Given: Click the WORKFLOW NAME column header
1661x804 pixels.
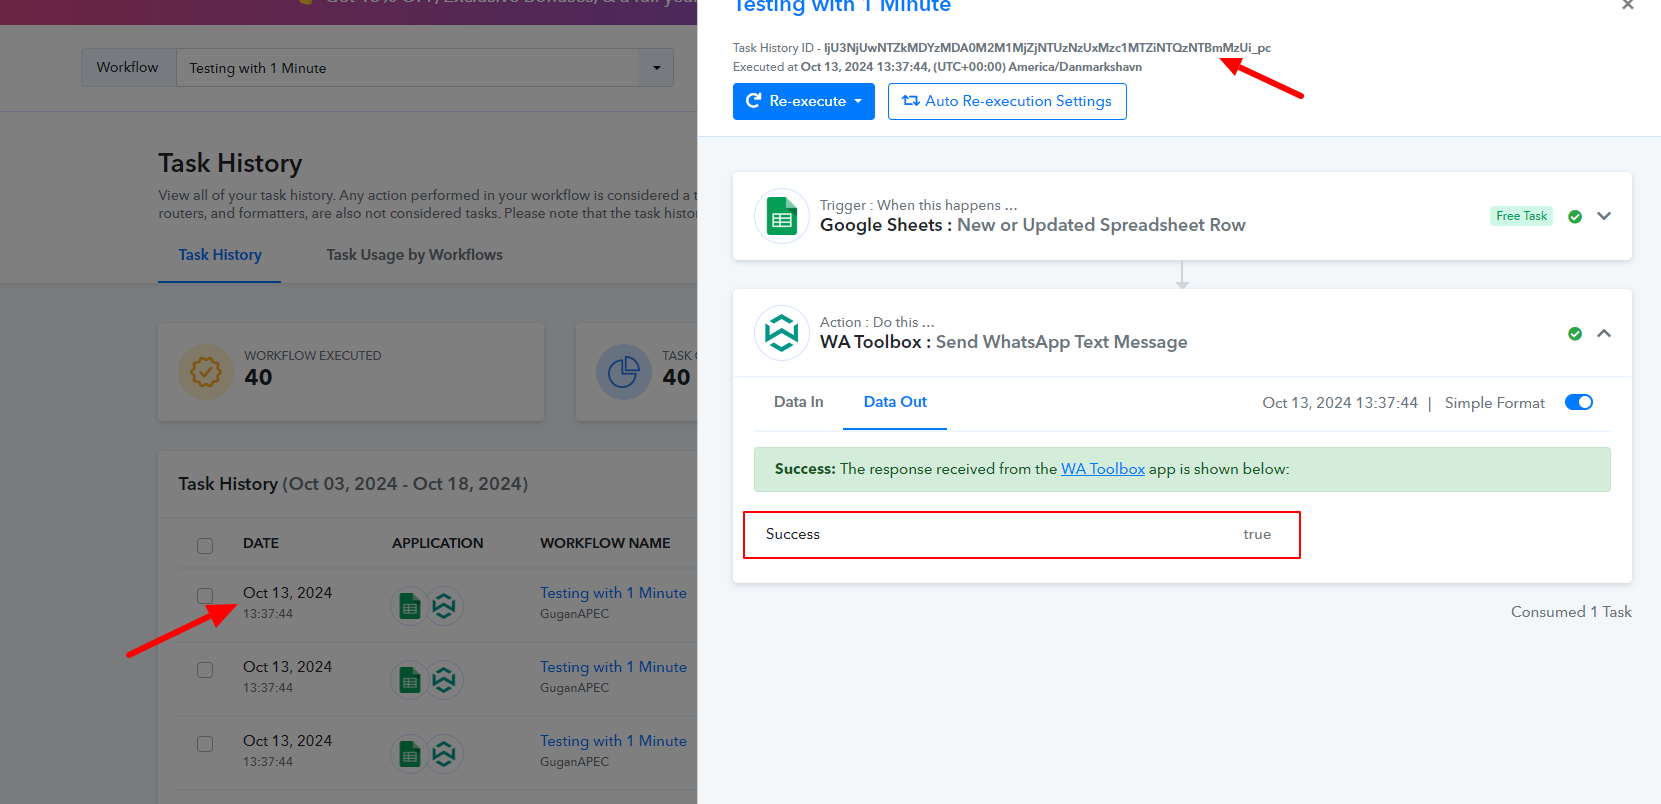Looking at the screenshot, I should click(605, 543).
